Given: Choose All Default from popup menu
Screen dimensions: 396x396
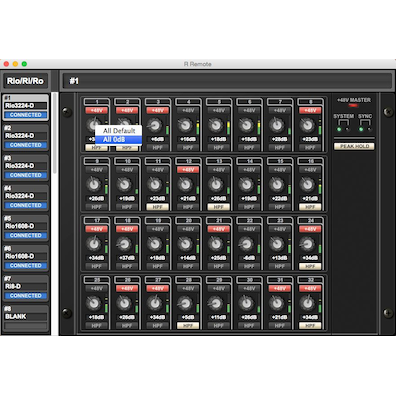Looking at the screenshot, I should coord(119,131).
